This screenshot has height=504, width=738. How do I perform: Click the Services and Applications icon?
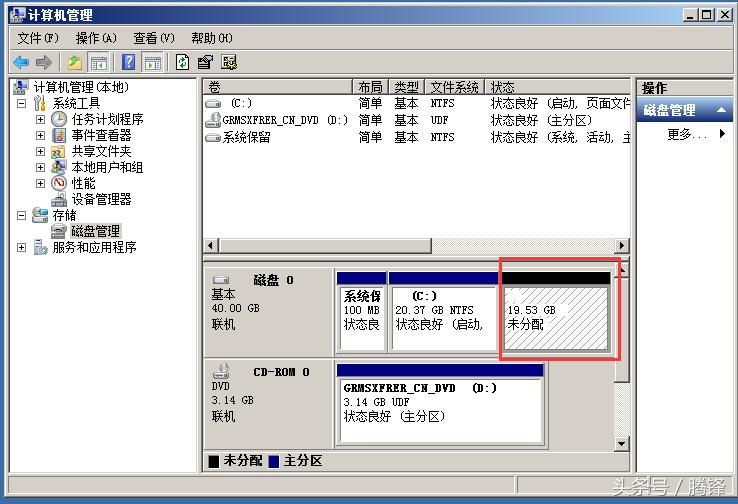tap(40, 247)
